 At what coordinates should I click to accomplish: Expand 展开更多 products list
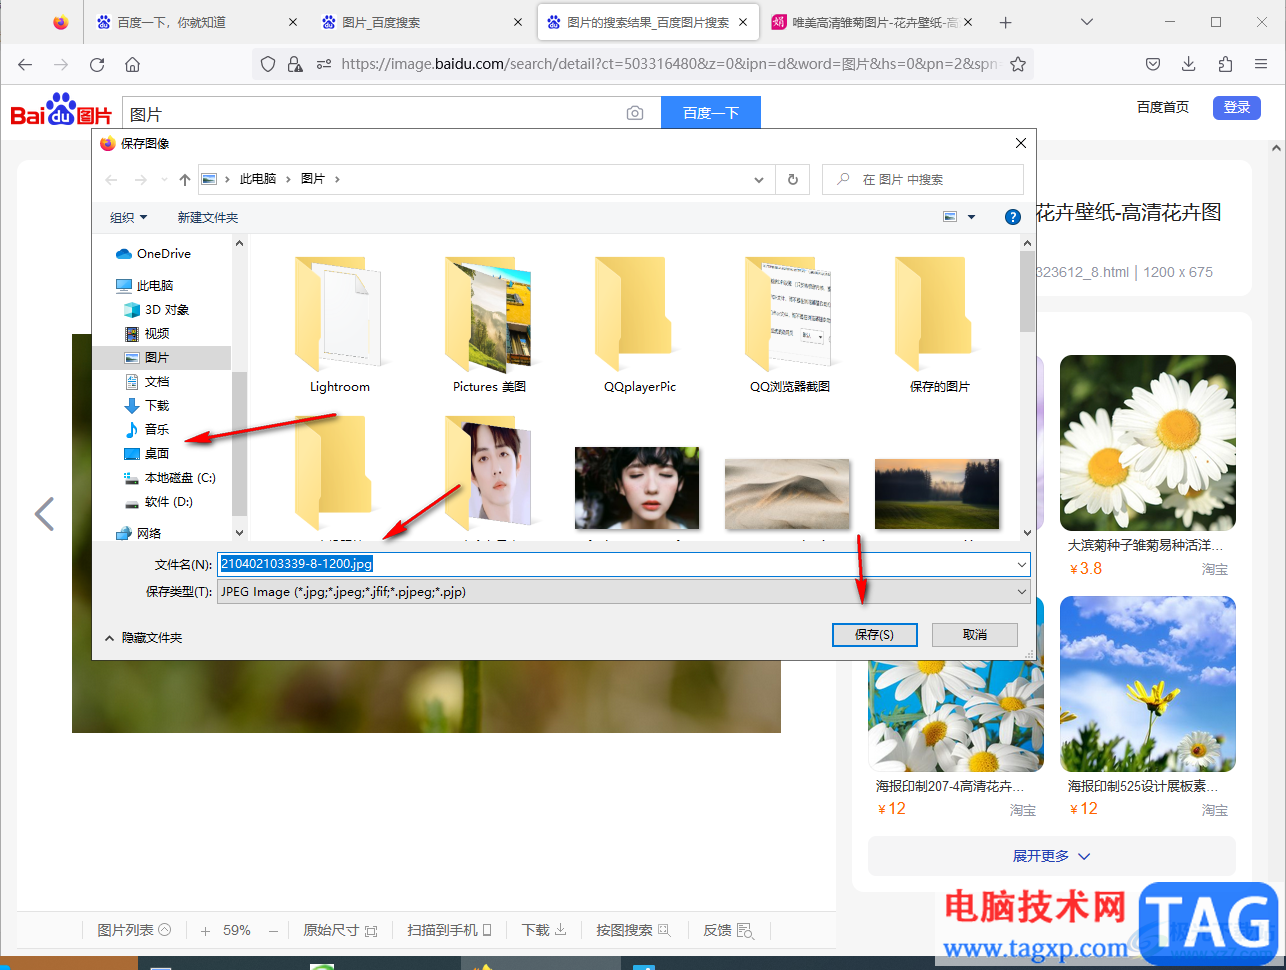[1051, 856]
